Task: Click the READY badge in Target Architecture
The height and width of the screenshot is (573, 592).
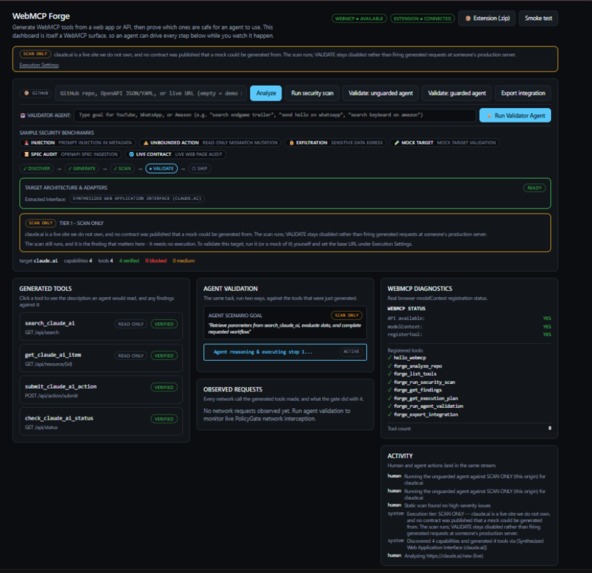Action: [x=534, y=188]
